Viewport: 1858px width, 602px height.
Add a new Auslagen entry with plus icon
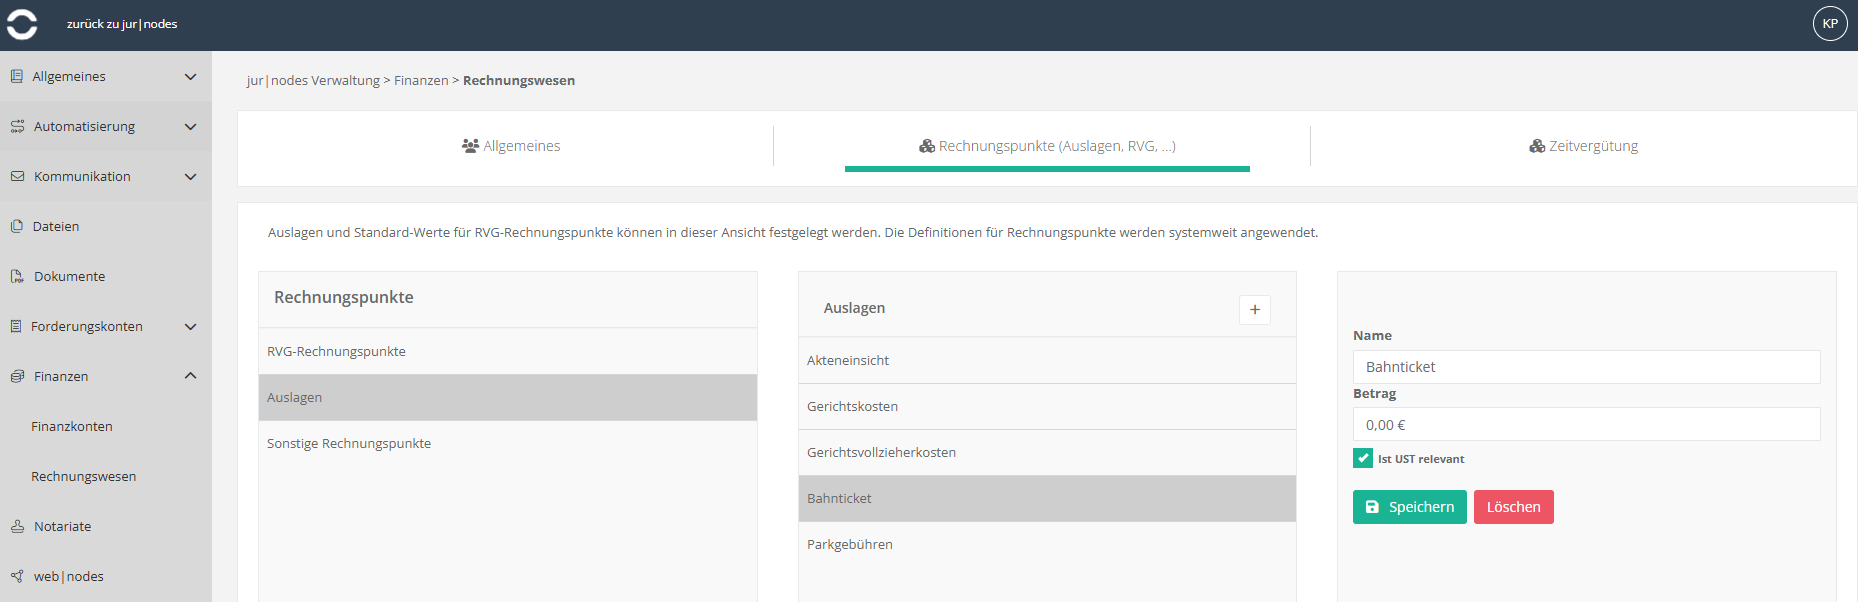click(x=1255, y=310)
